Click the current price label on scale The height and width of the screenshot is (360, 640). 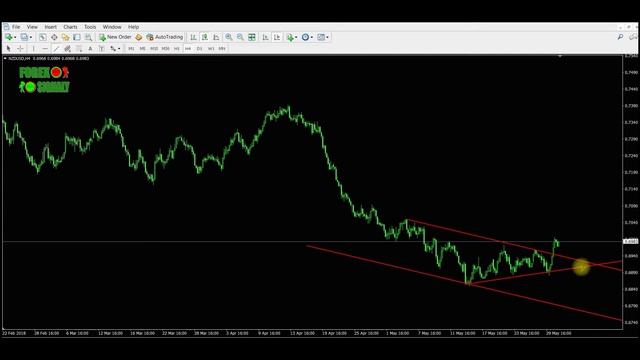(x=631, y=242)
